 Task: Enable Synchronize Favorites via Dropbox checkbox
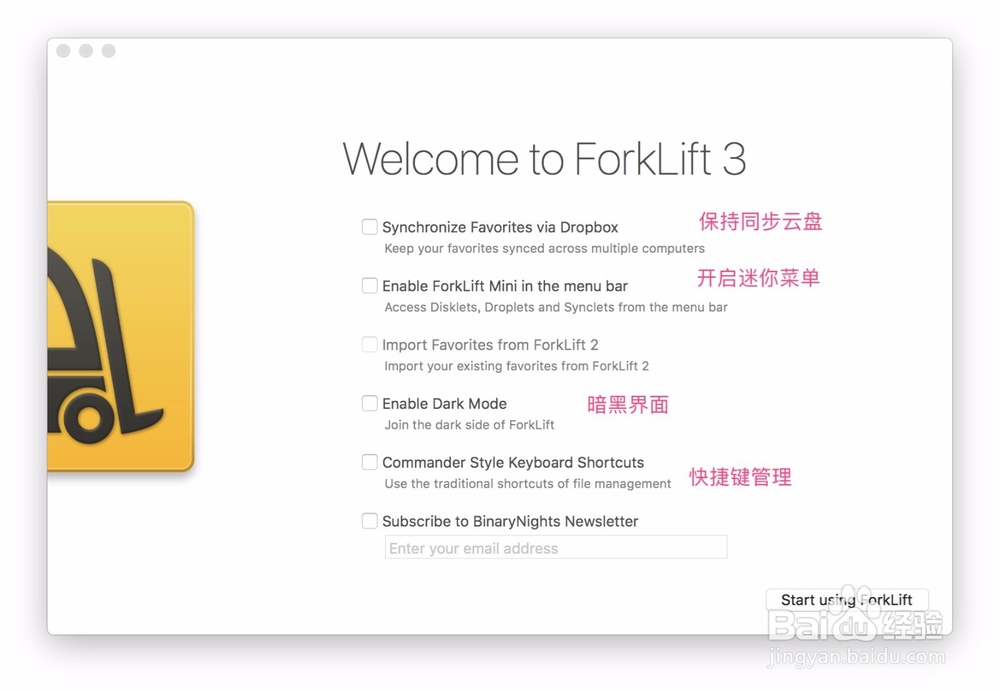click(x=369, y=227)
